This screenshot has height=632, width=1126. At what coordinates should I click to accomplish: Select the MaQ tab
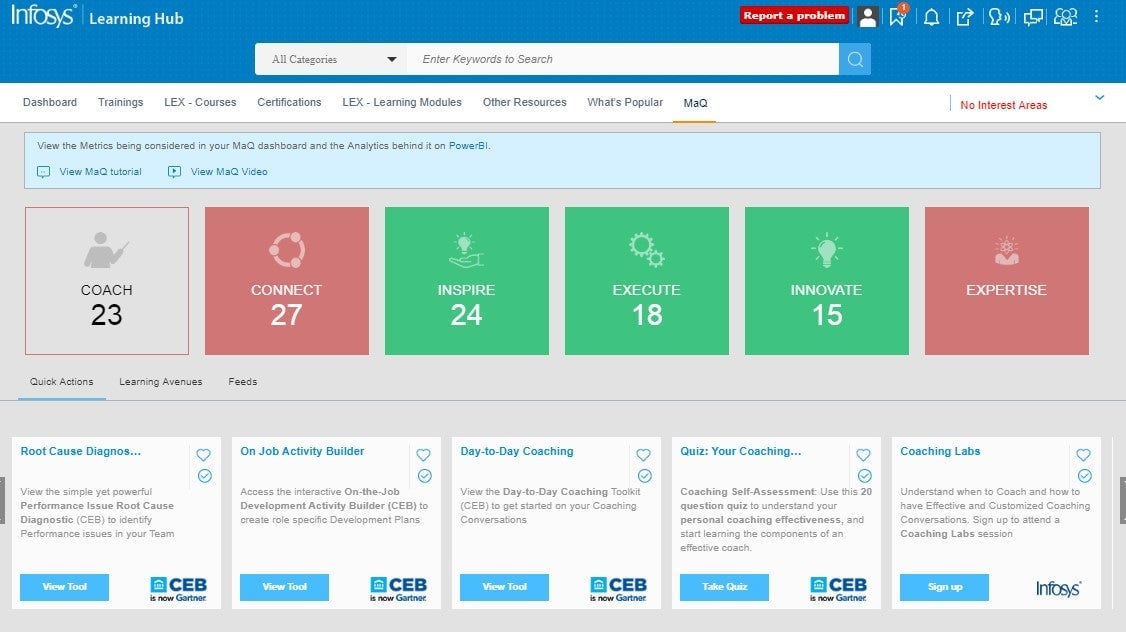[695, 103]
